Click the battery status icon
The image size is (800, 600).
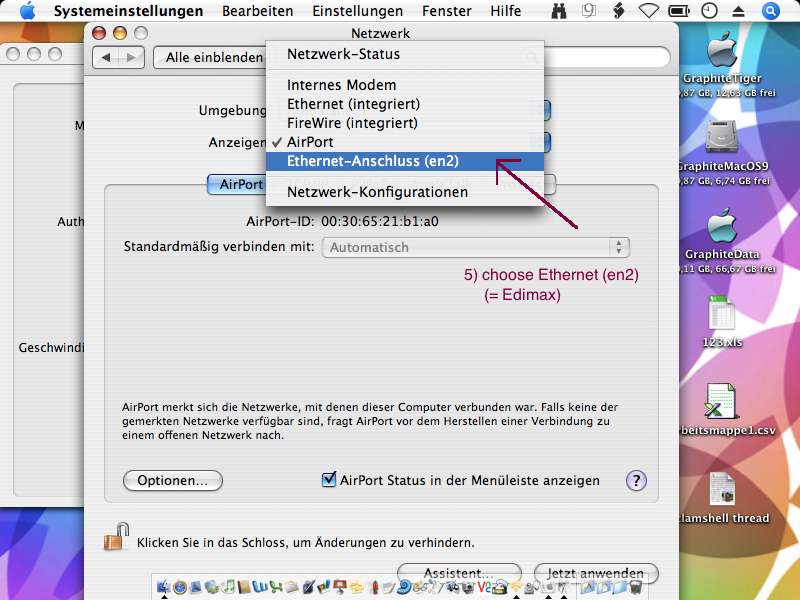point(679,10)
